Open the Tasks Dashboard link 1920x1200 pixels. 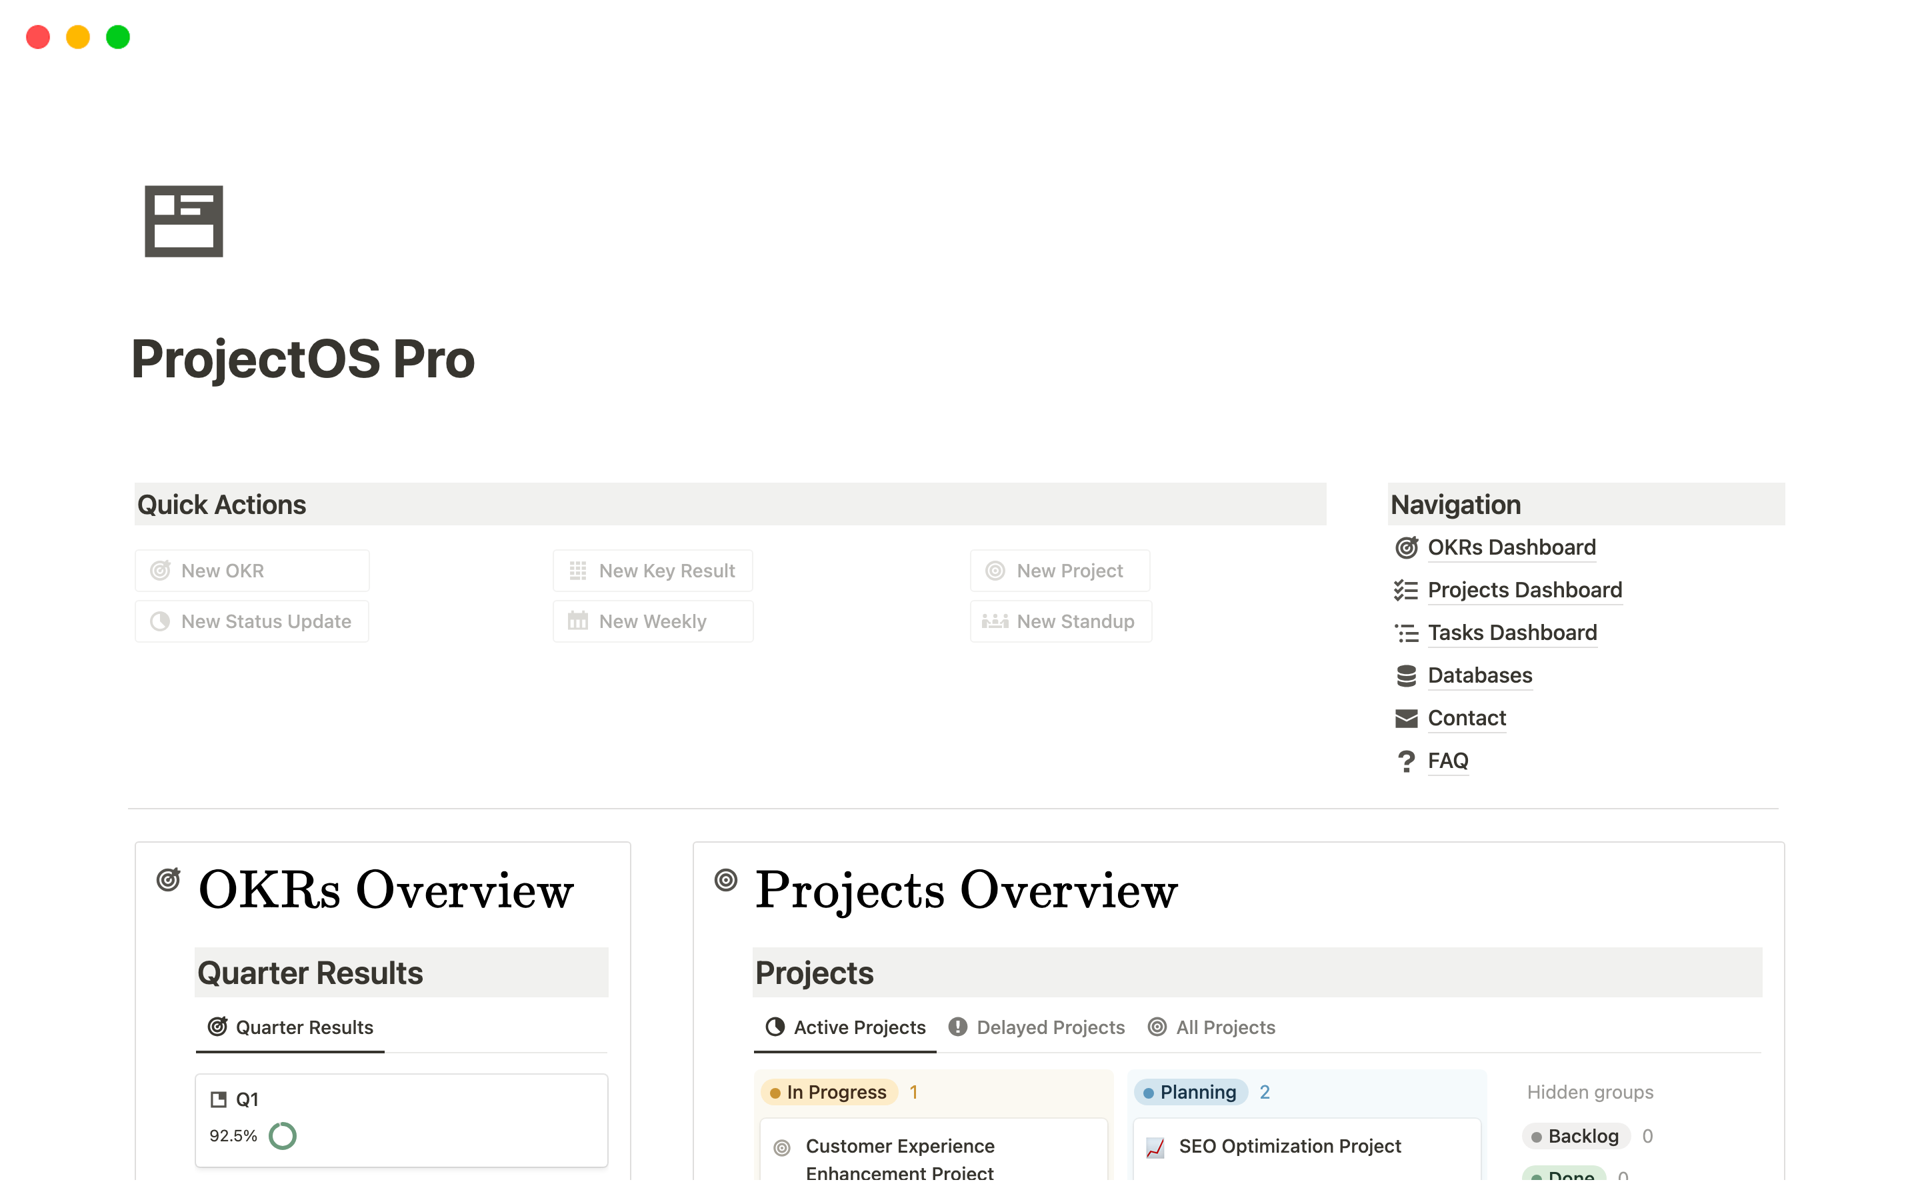pos(1512,633)
